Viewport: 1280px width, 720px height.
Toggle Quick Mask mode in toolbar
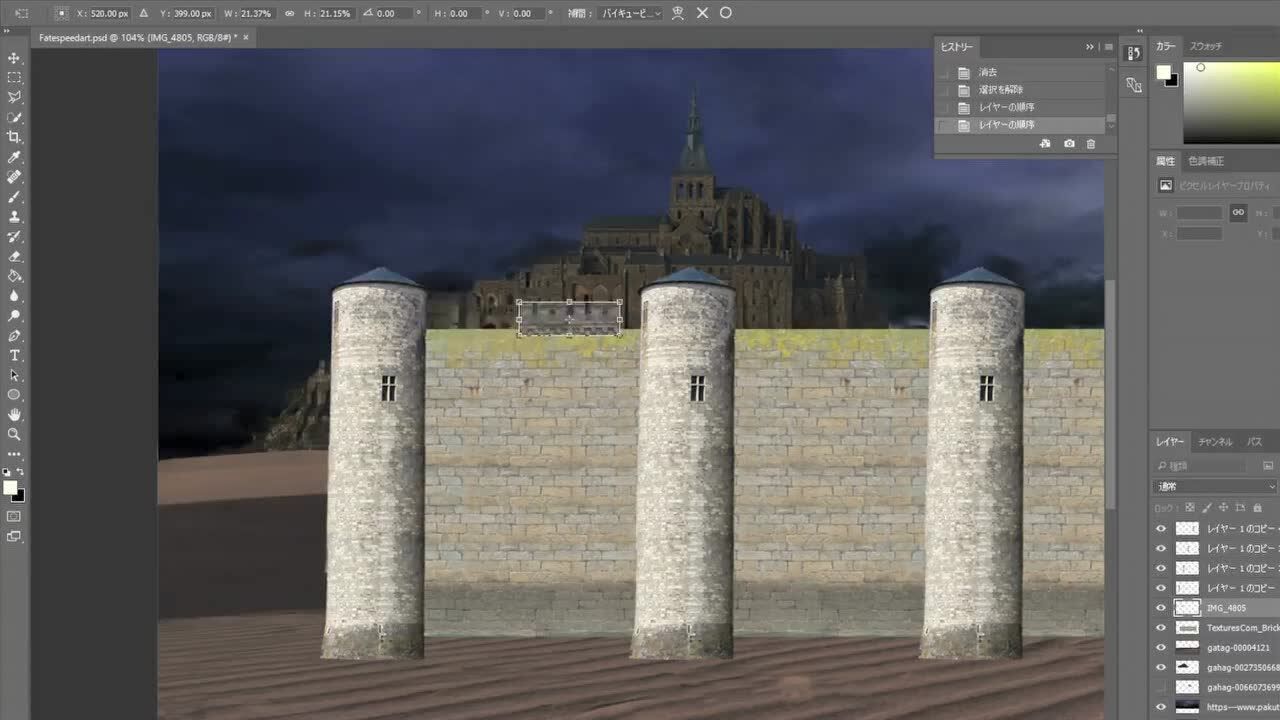(x=14, y=516)
